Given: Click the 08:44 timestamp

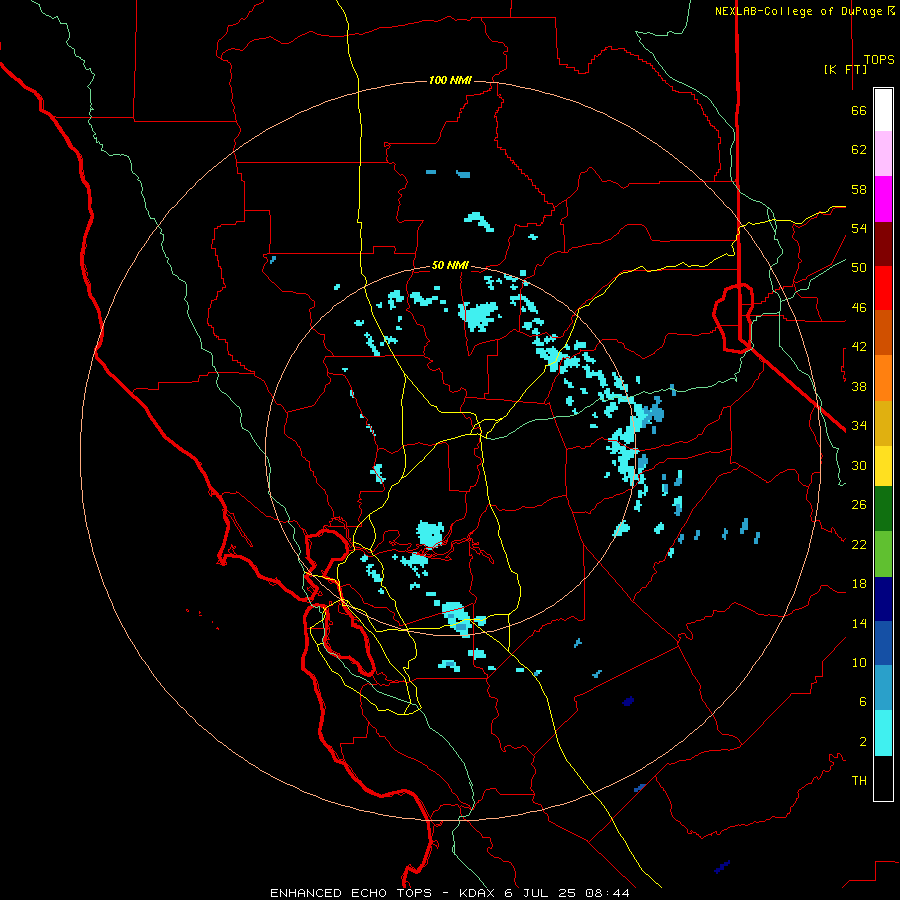Looking at the screenshot, I should click(x=607, y=893).
